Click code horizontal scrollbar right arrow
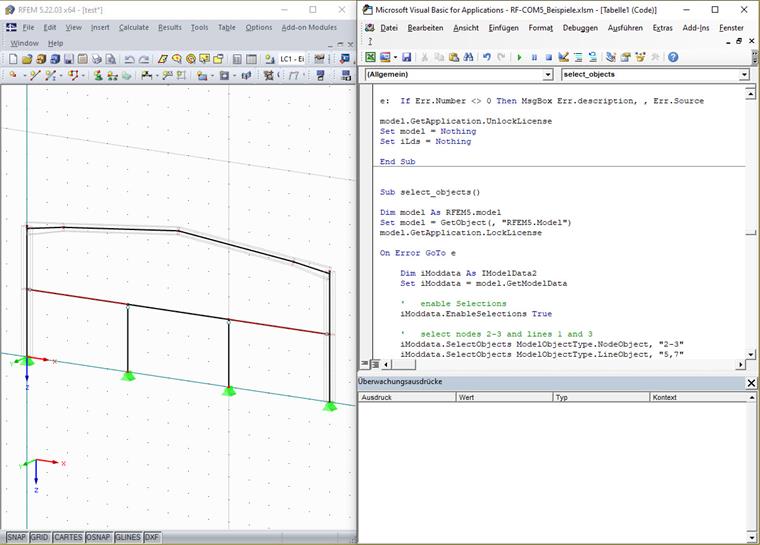Viewport: 760px width, 545px height. tap(741, 364)
